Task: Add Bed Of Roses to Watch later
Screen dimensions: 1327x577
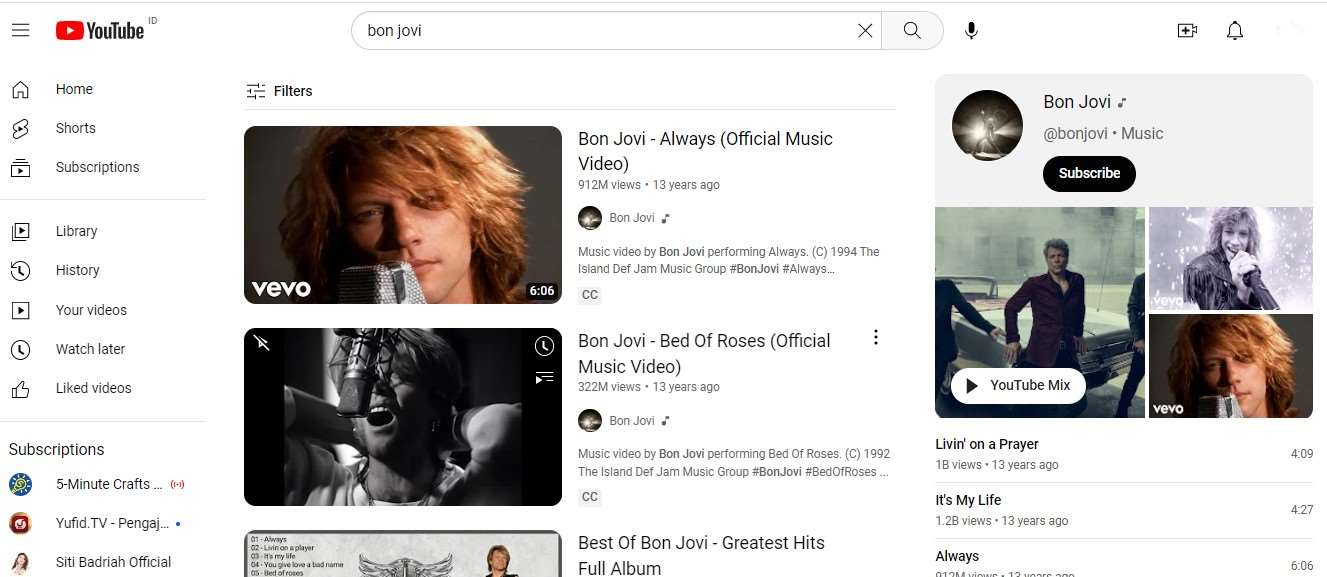Action: (x=544, y=346)
